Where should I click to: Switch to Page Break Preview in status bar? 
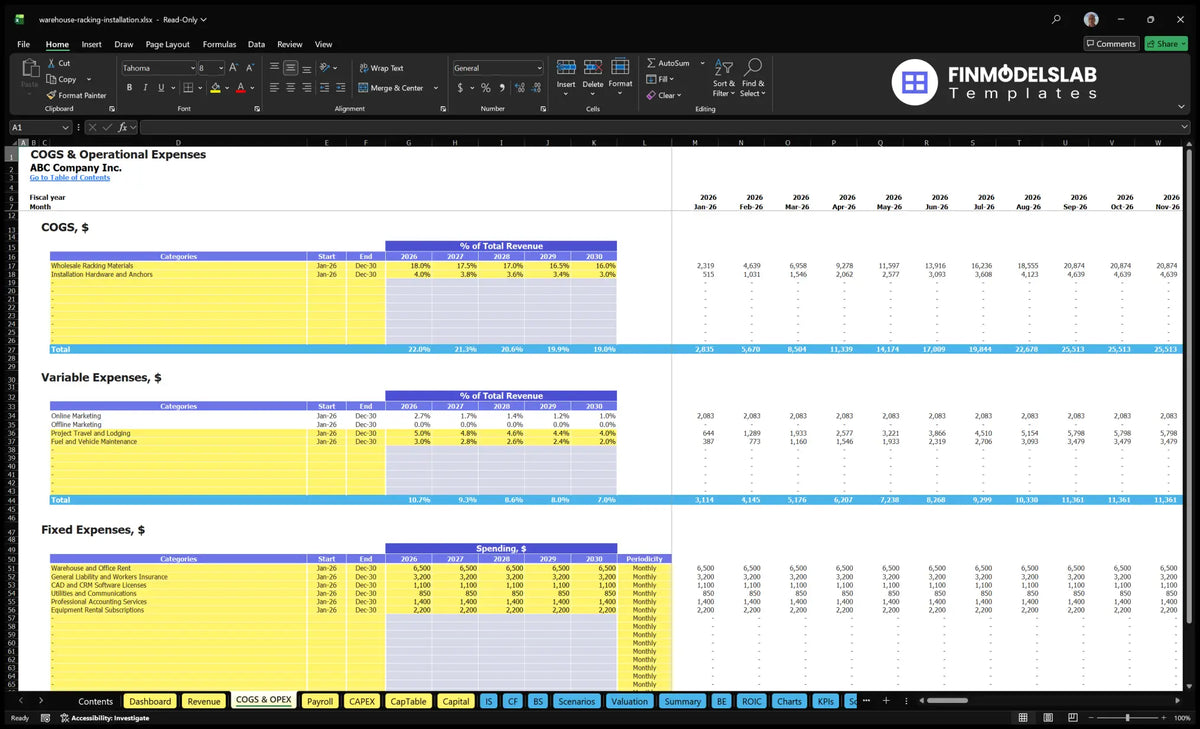pyautogui.click(x=1075, y=718)
